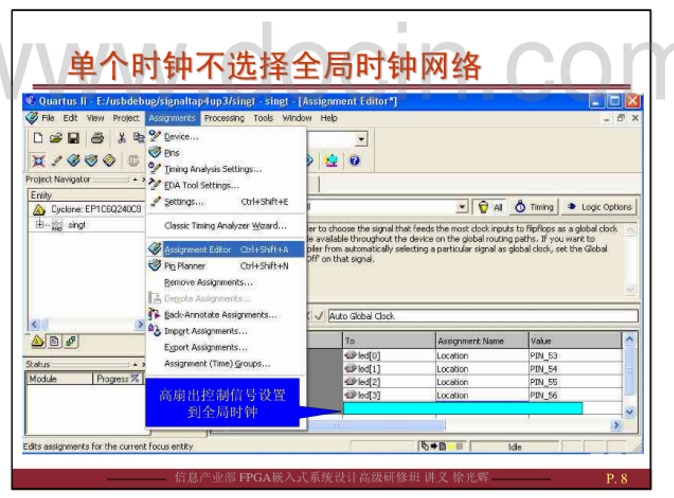Click the Import Assignments entry icon
Viewport: 674px width, 498px height.
click(155, 330)
